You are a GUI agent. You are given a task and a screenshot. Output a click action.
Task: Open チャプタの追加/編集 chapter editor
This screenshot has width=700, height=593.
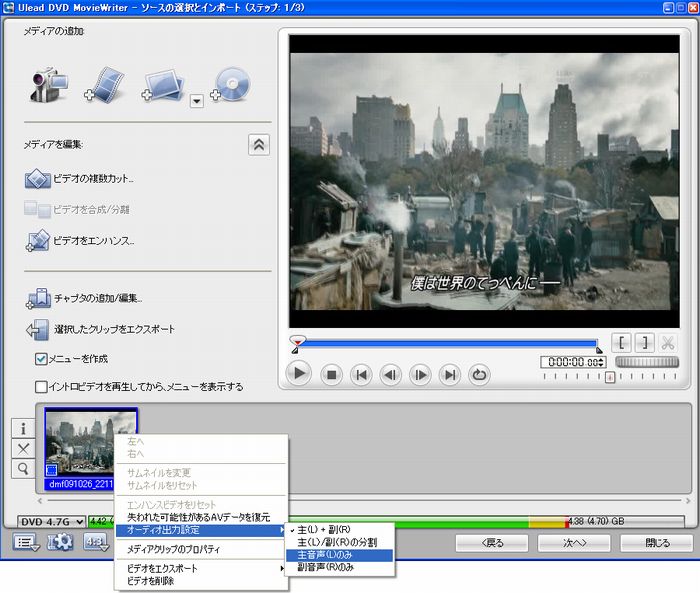(84, 298)
